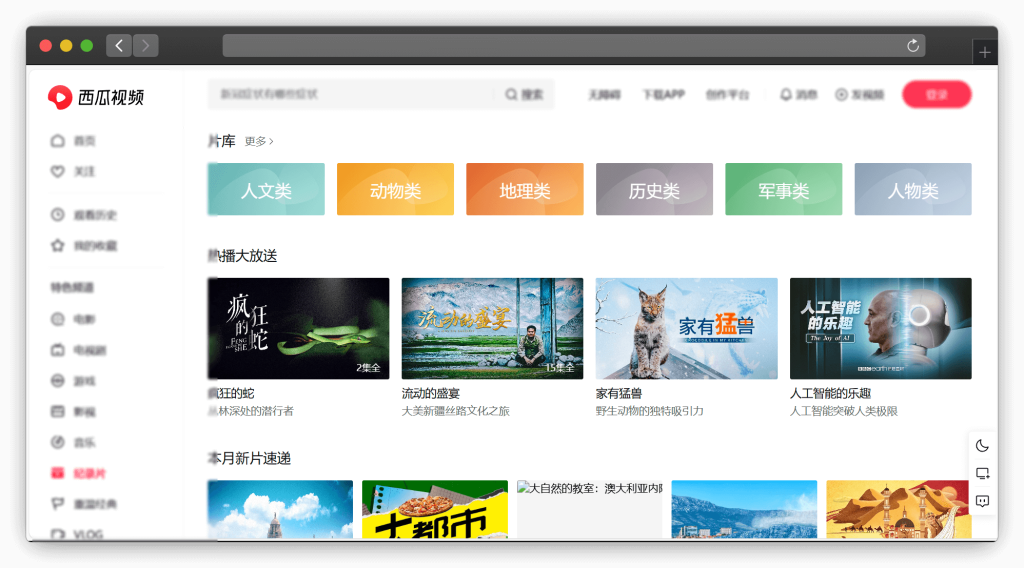Click the magnifier 搜索 search button
Screen dimensions: 1024x568
click(524, 95)
